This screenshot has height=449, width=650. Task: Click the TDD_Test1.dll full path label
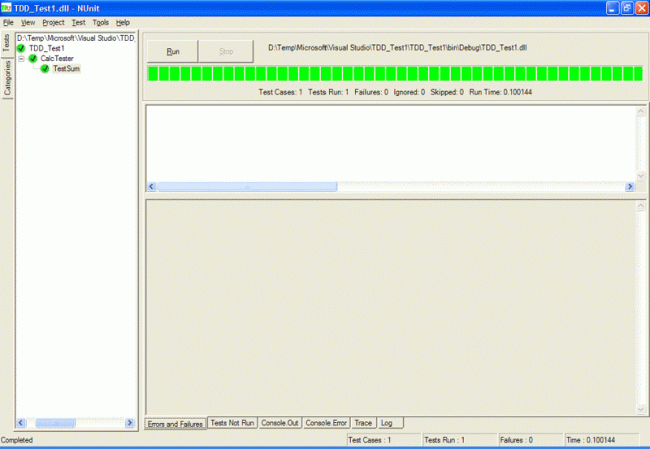[x=398, y=48]
